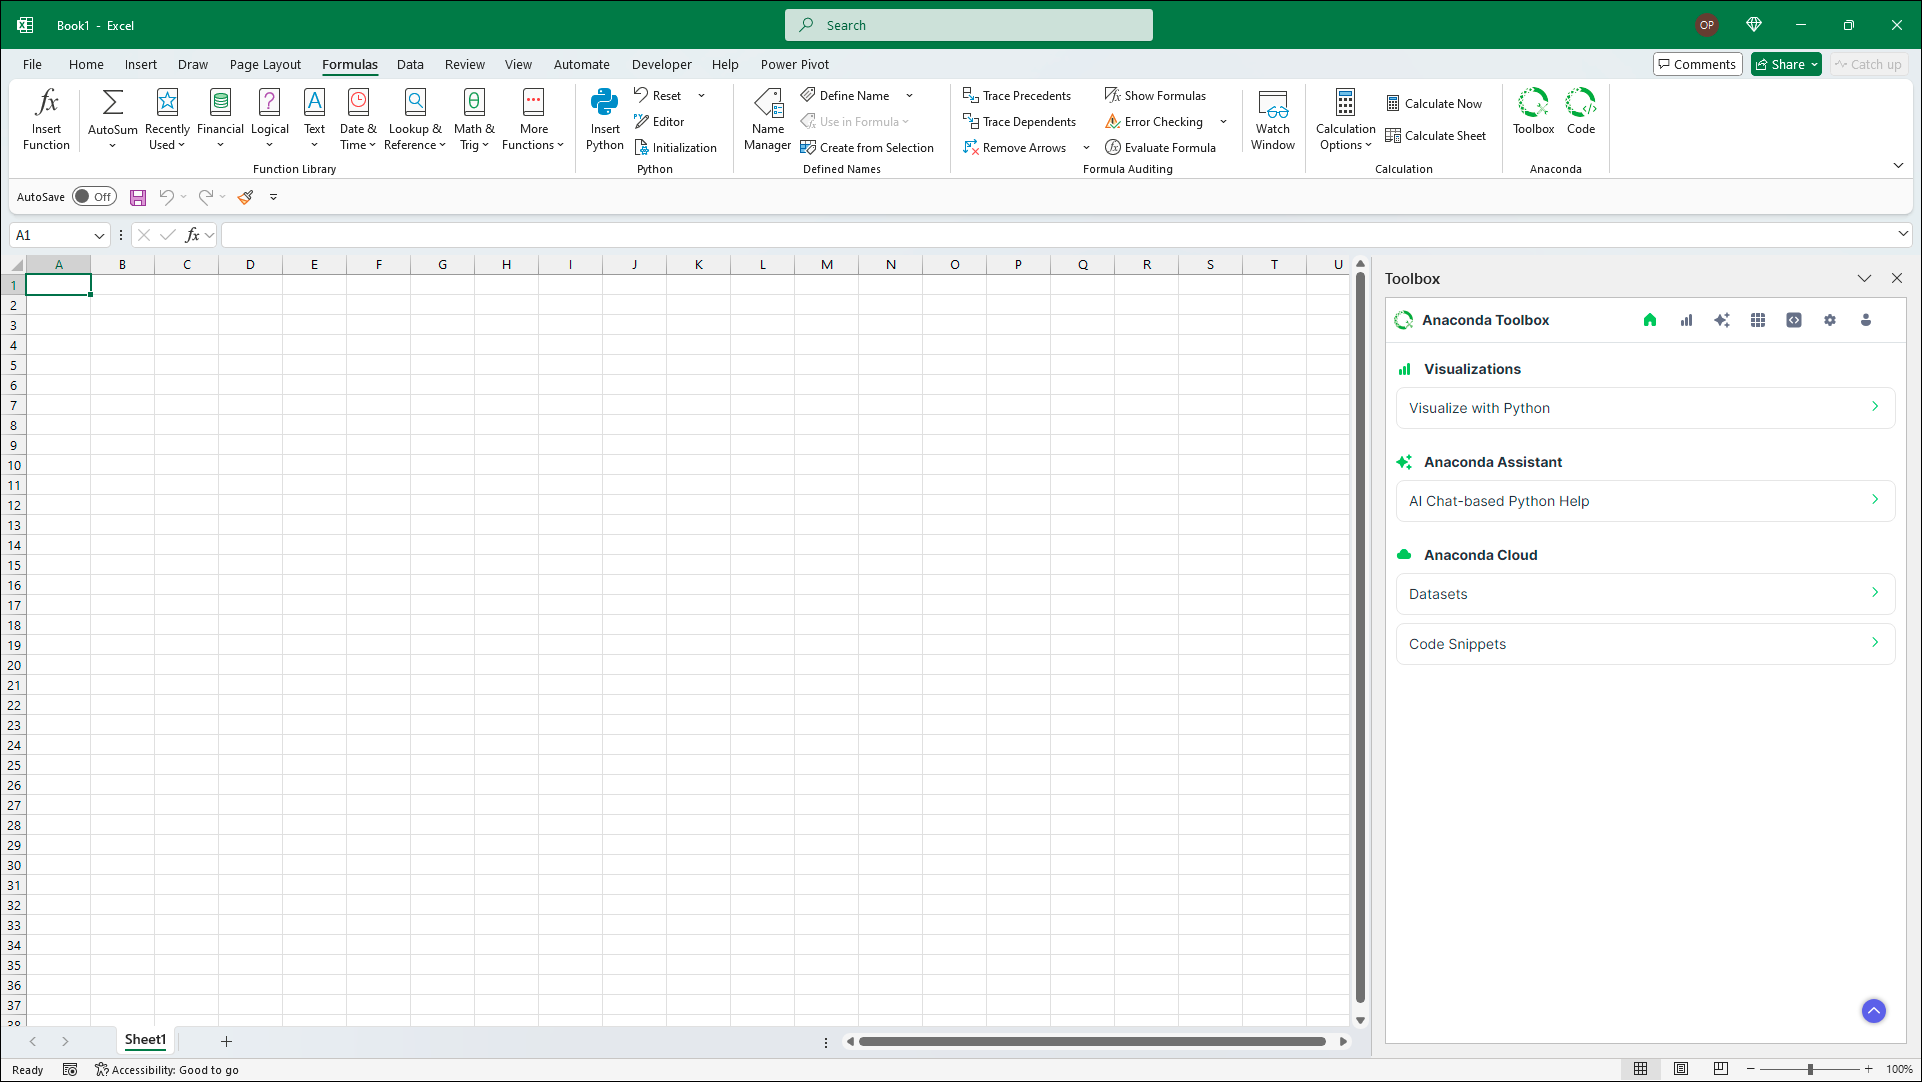1922x1082 pixels.
Task: Open the Toolbox pane options chevron
Action: (1864, 278)
